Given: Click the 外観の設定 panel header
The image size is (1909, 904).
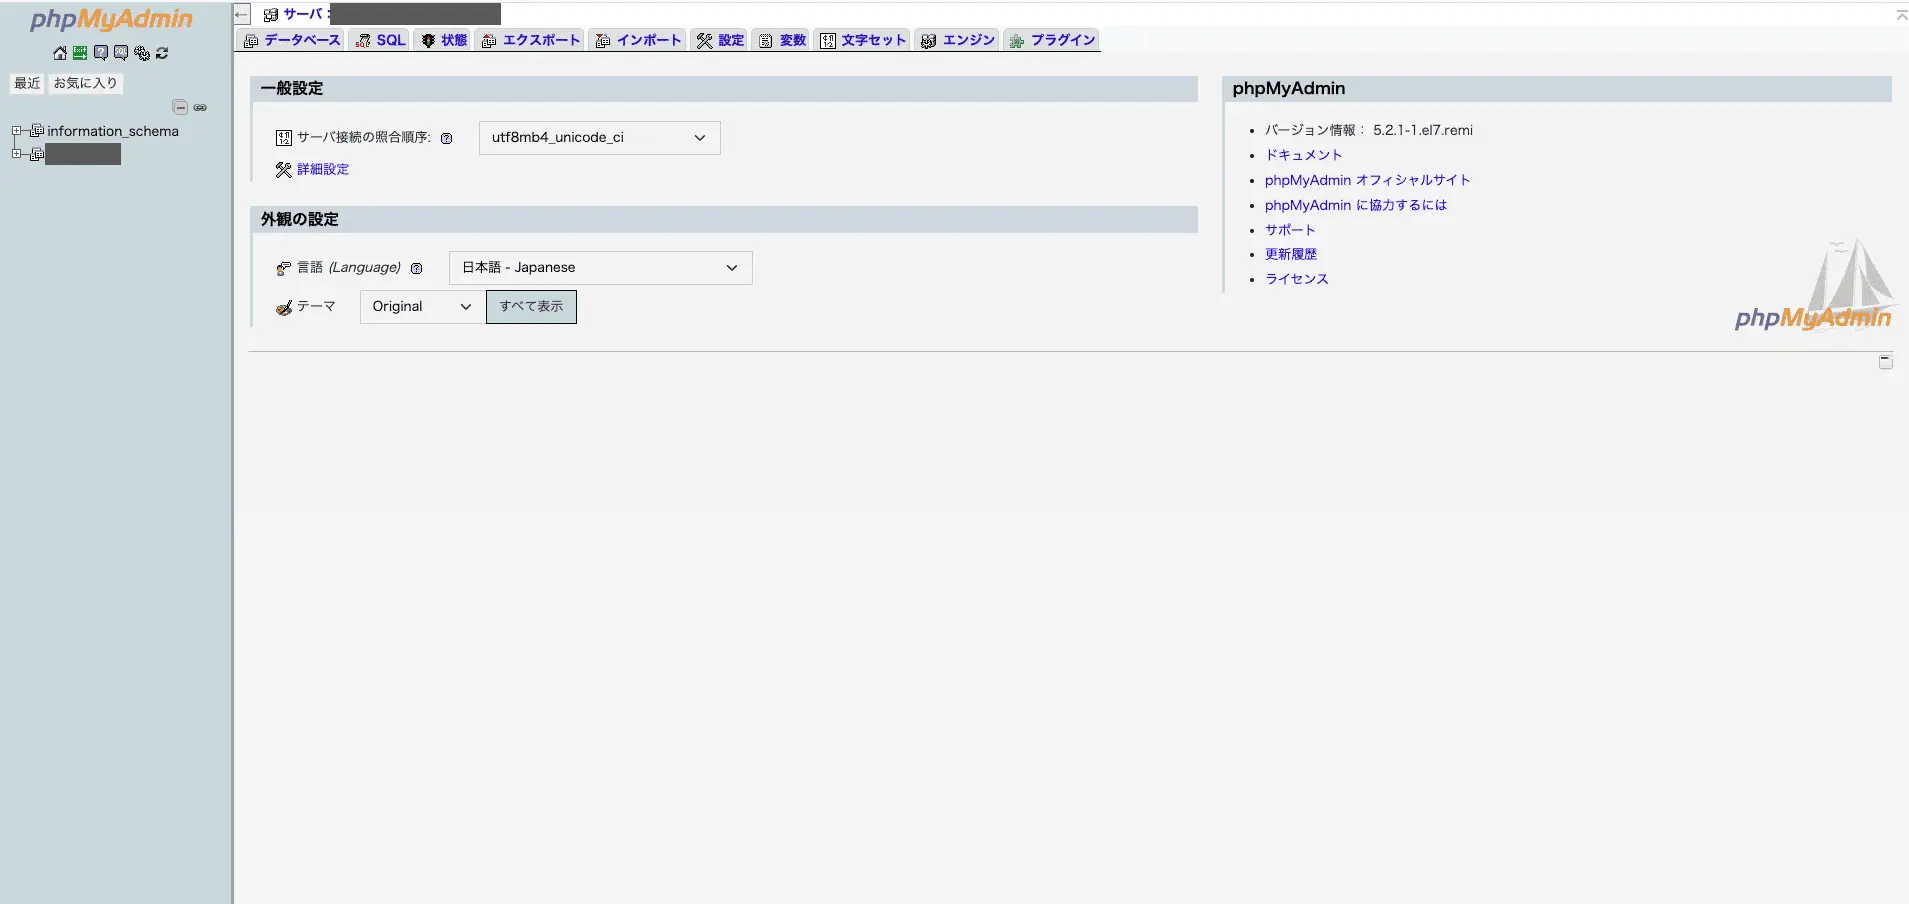Looking at the screenshot, I should pos(723,220).
